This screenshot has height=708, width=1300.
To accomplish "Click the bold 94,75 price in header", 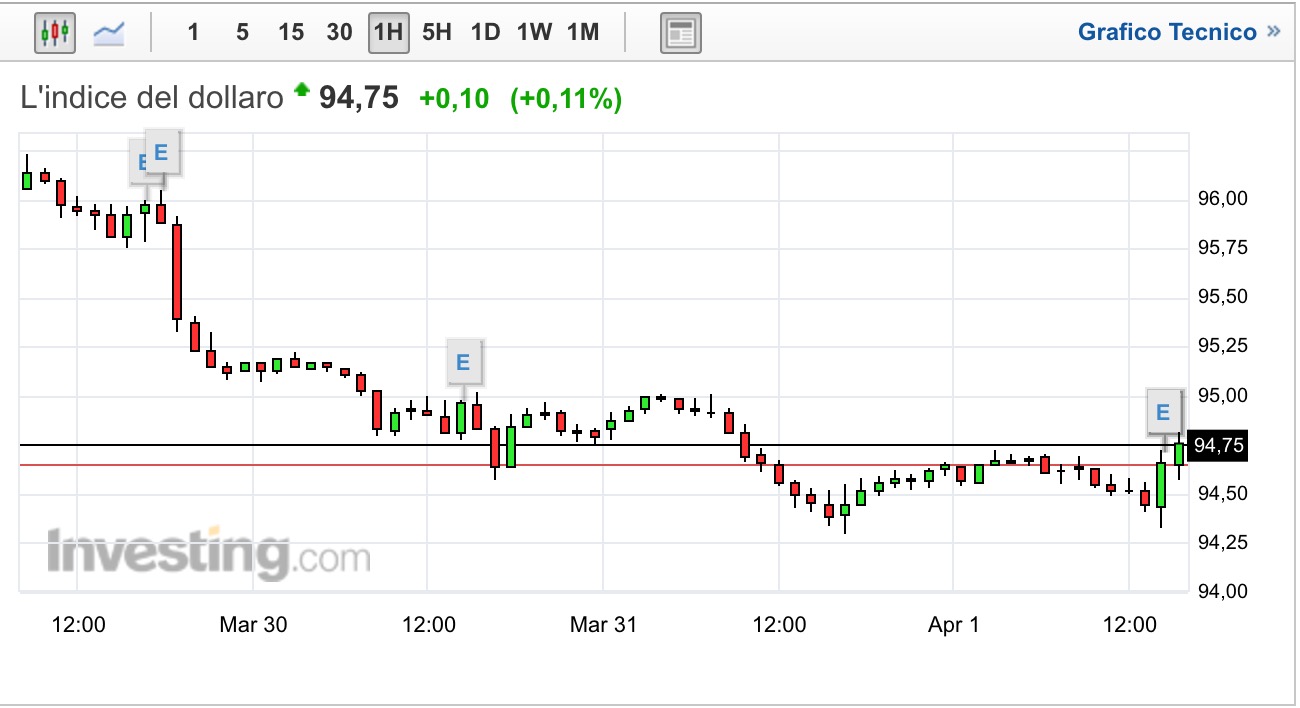I will point(359,98).
